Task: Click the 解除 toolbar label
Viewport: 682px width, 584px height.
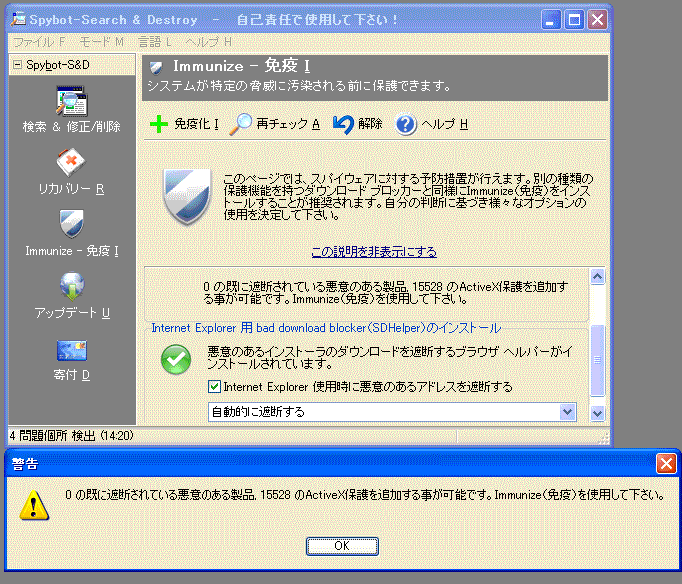Action: coord(370,124)
